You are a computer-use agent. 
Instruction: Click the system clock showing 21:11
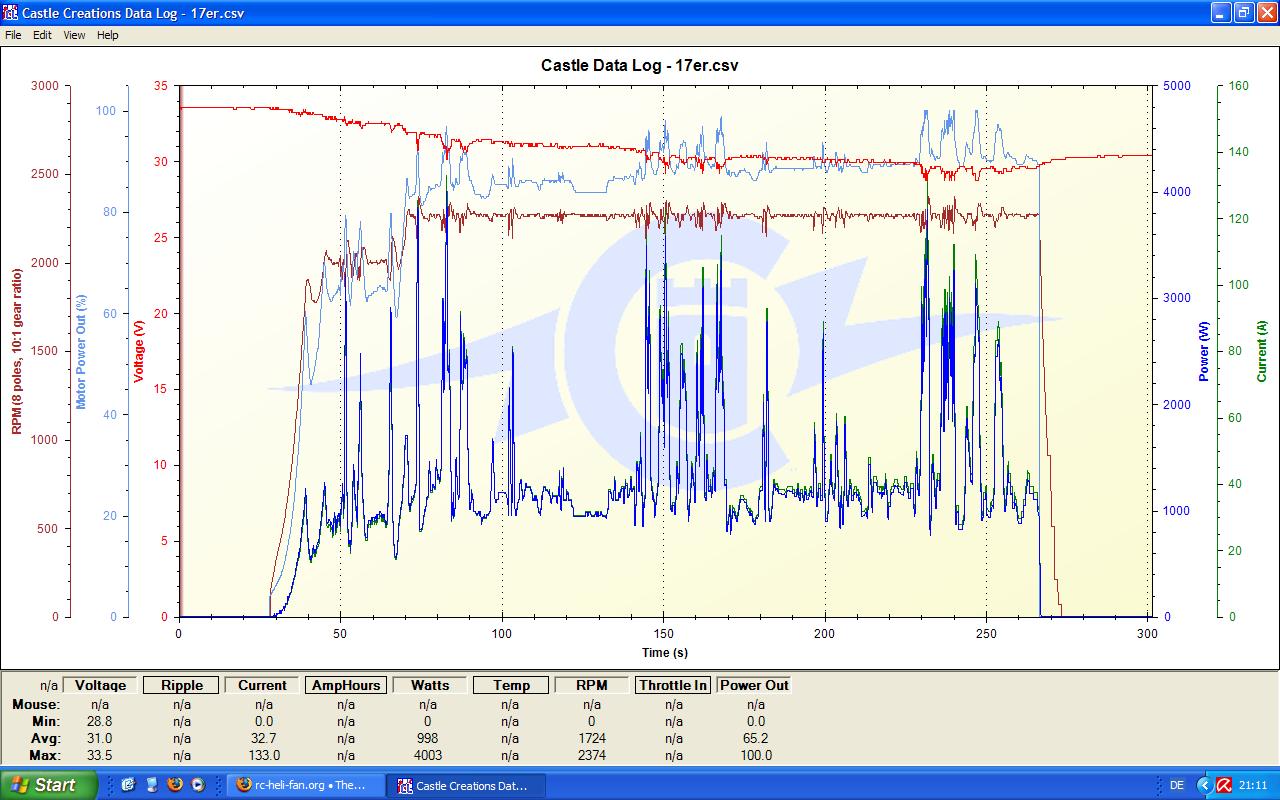[x=1254, y=785]
